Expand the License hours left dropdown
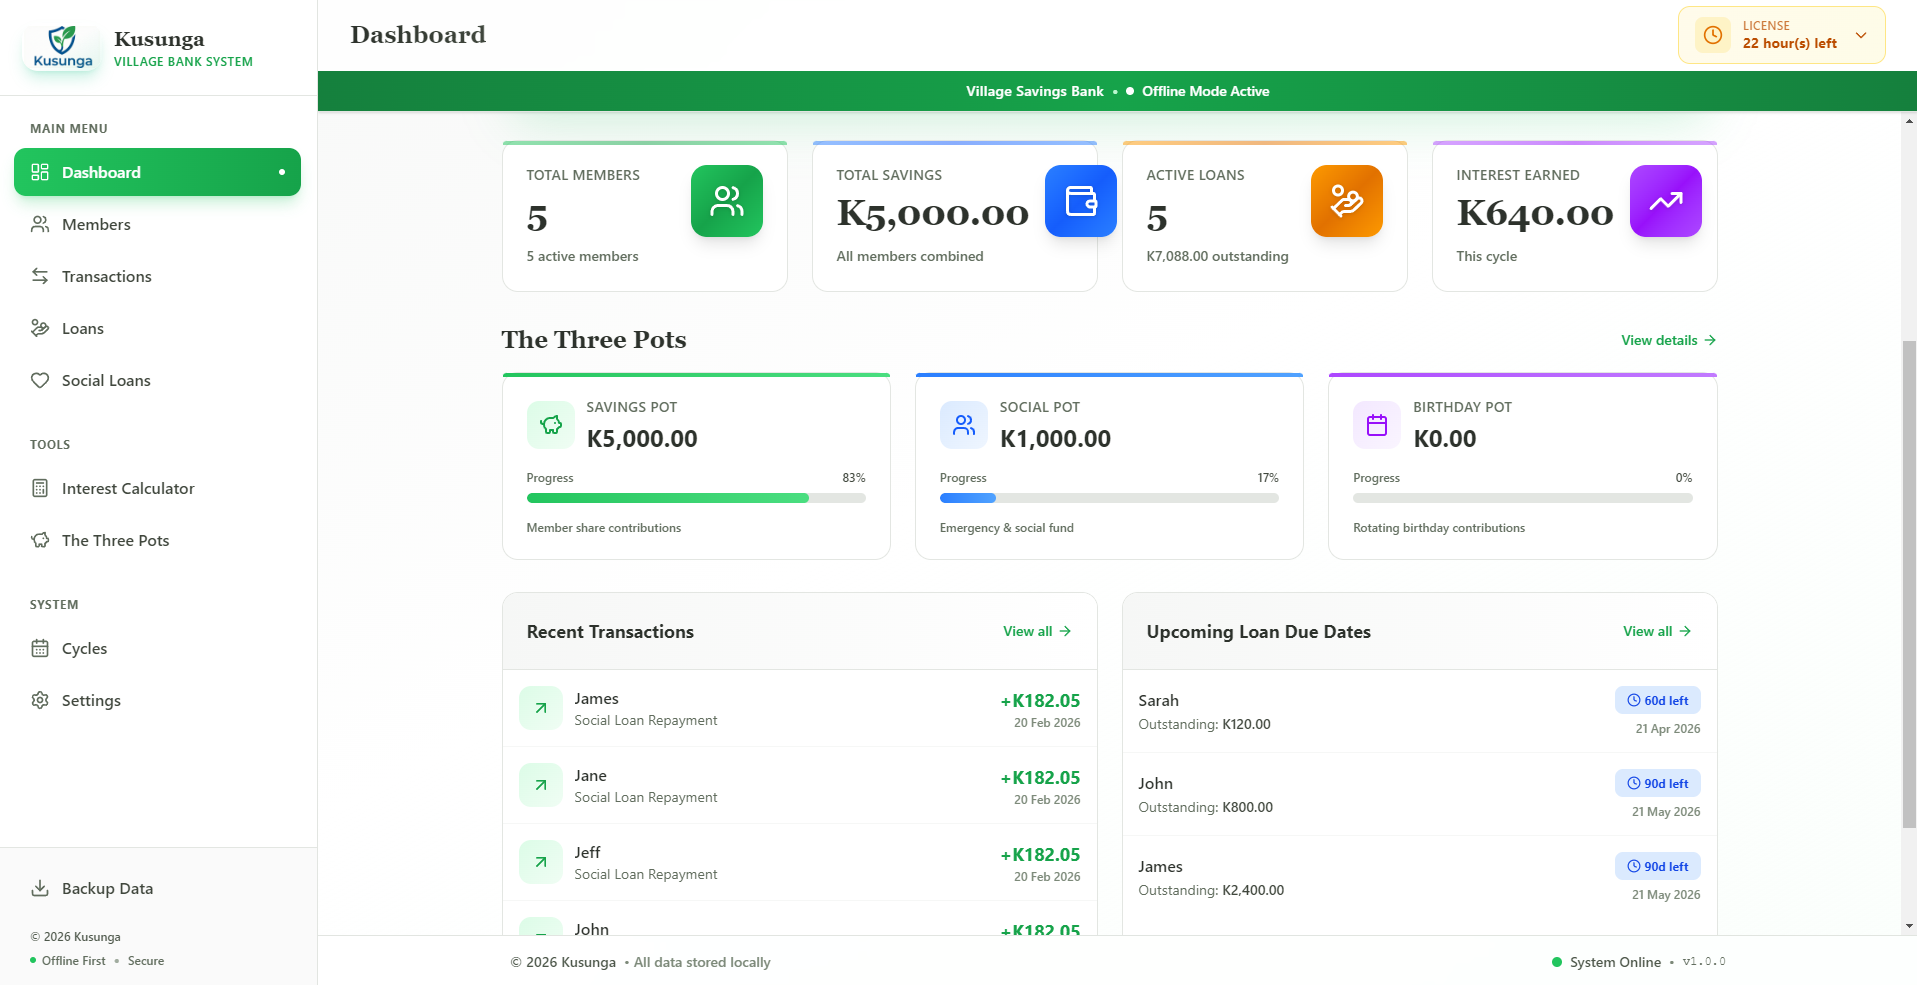1917x985 pixels. tap(1861, 35)
